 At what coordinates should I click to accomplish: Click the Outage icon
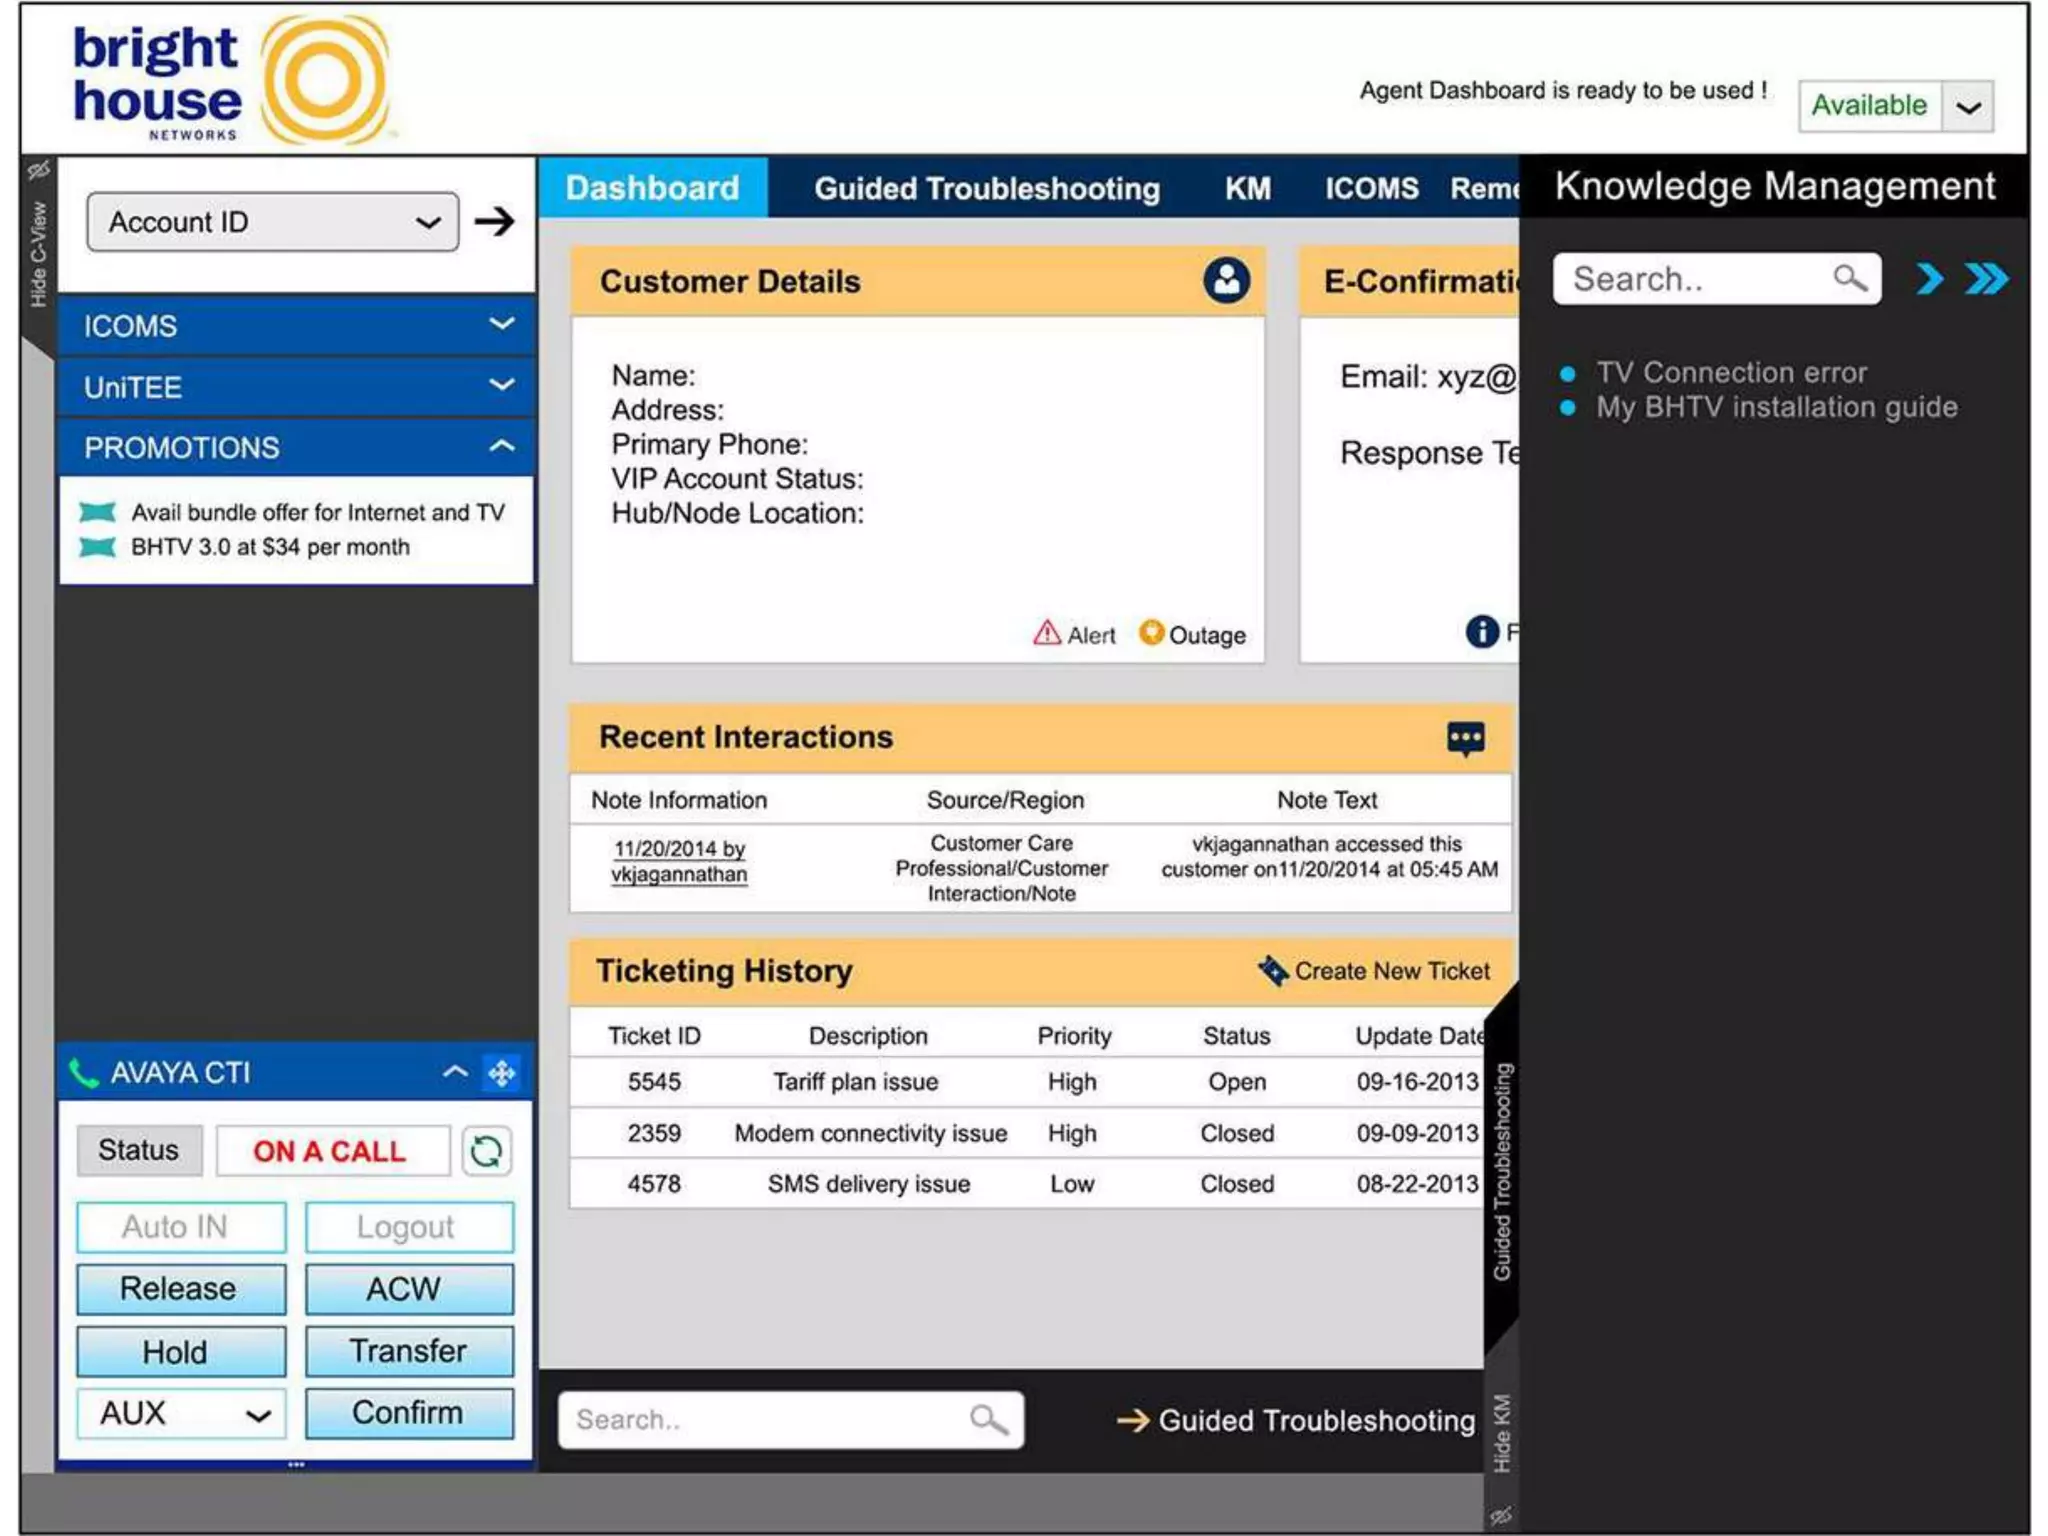click(x=1152, y=633)
